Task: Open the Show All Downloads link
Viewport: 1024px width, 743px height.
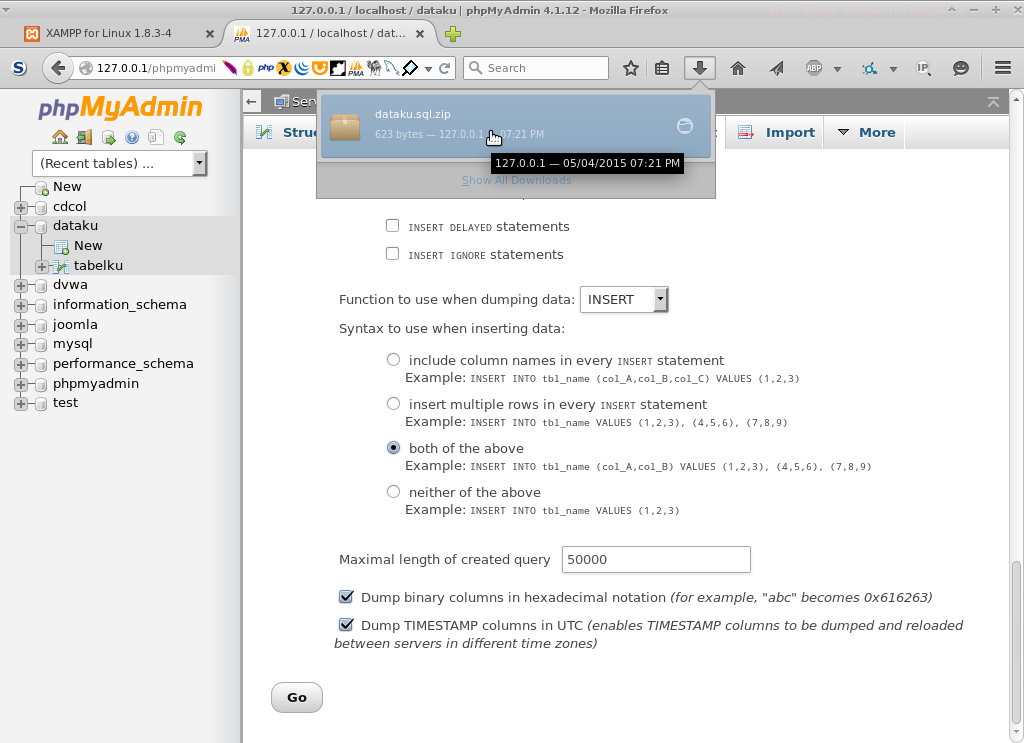Action: pos(516,180)
